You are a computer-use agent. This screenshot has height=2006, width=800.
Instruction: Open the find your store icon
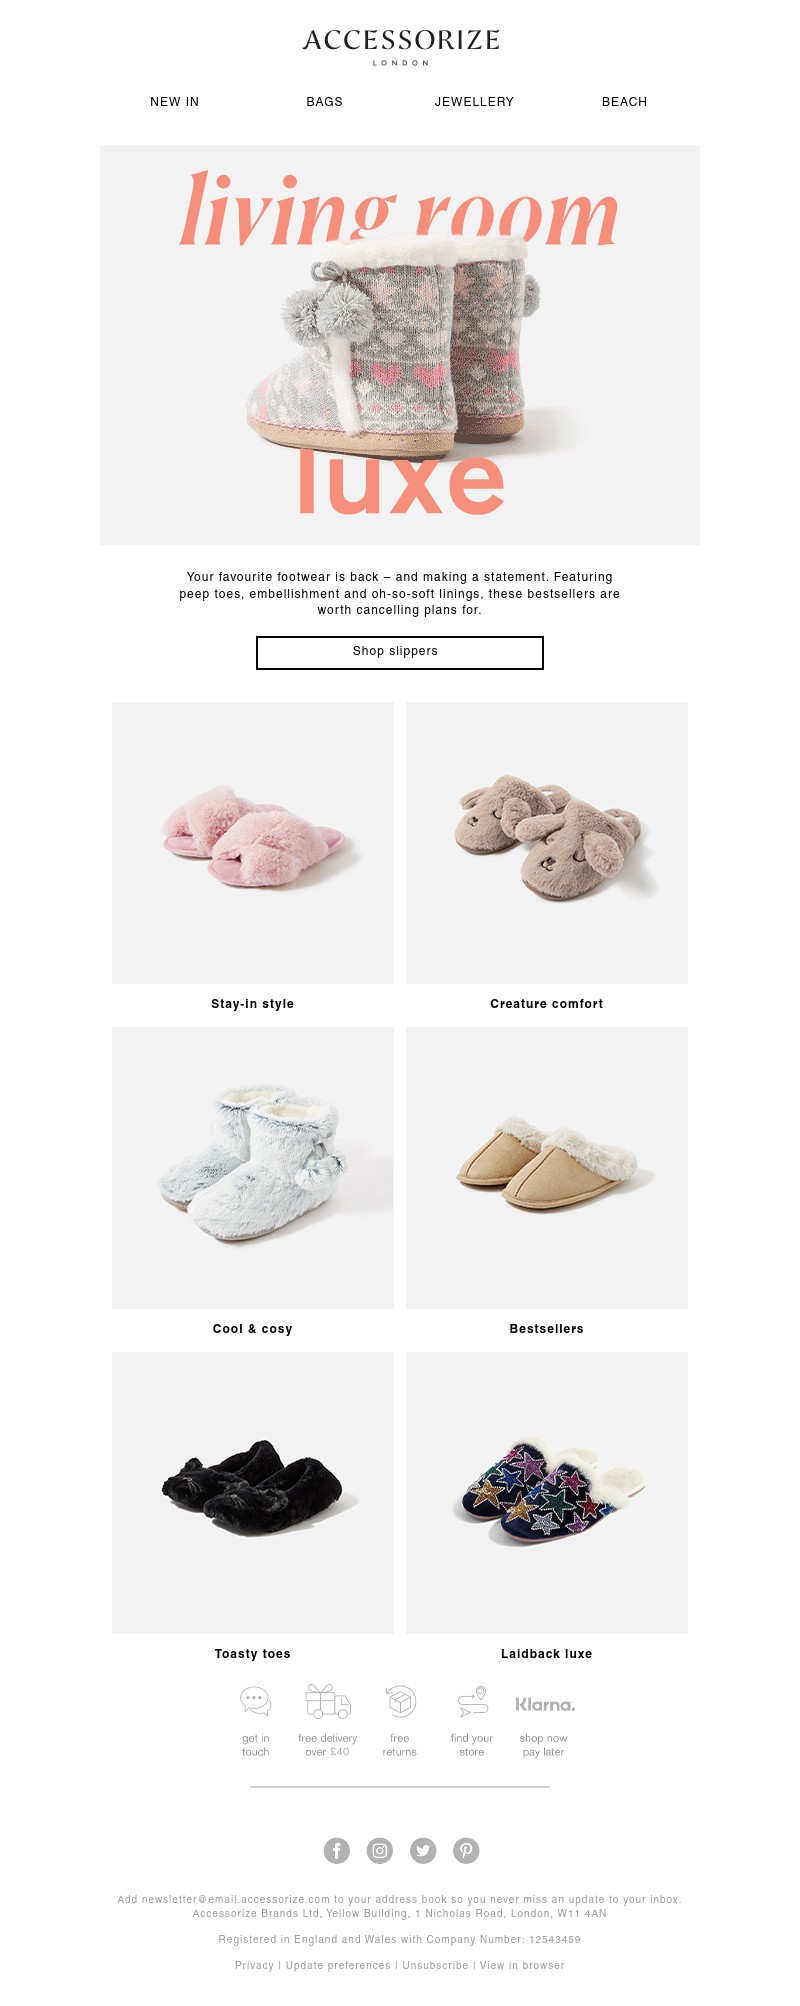coord(472,1701)
